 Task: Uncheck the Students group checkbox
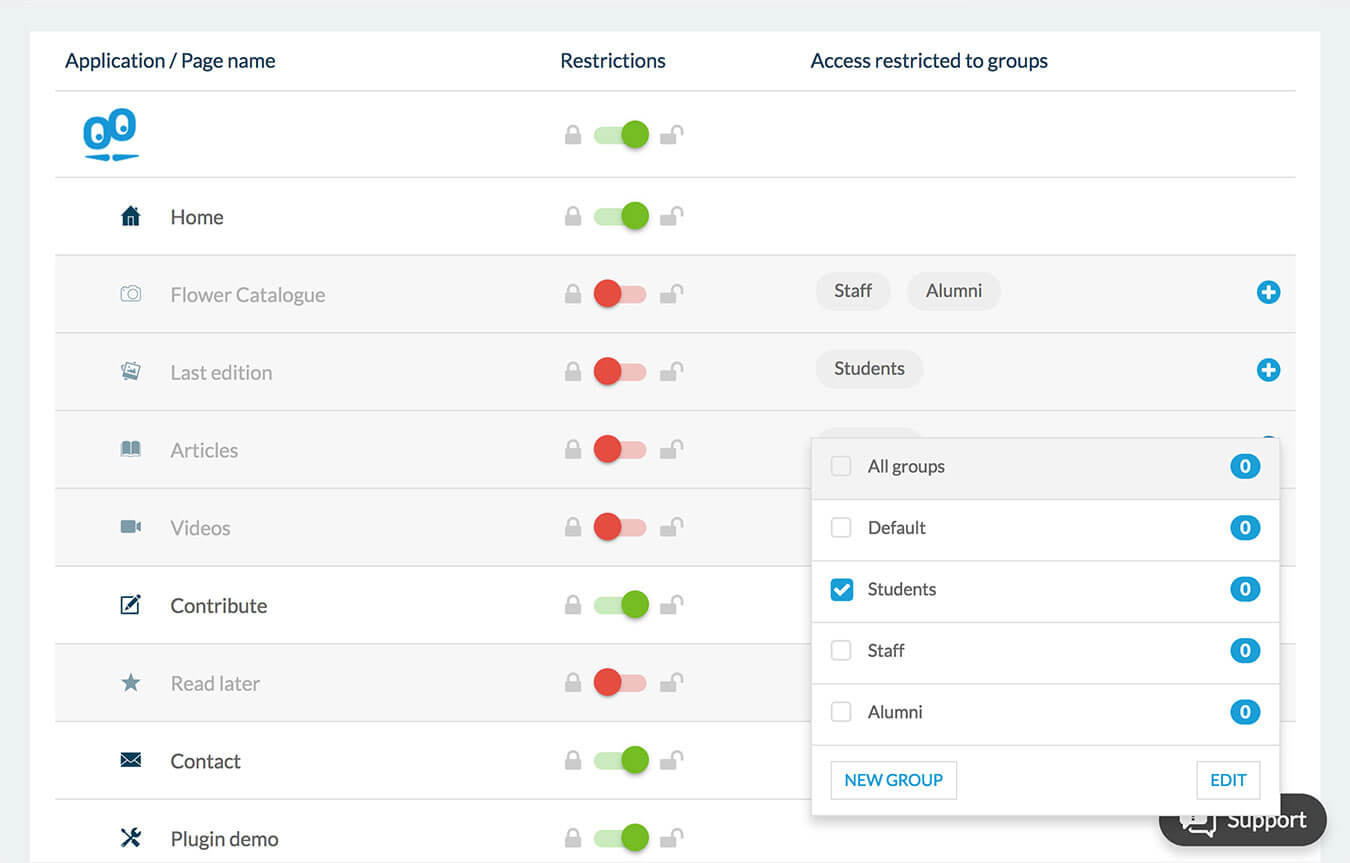(x=842, y=590)
